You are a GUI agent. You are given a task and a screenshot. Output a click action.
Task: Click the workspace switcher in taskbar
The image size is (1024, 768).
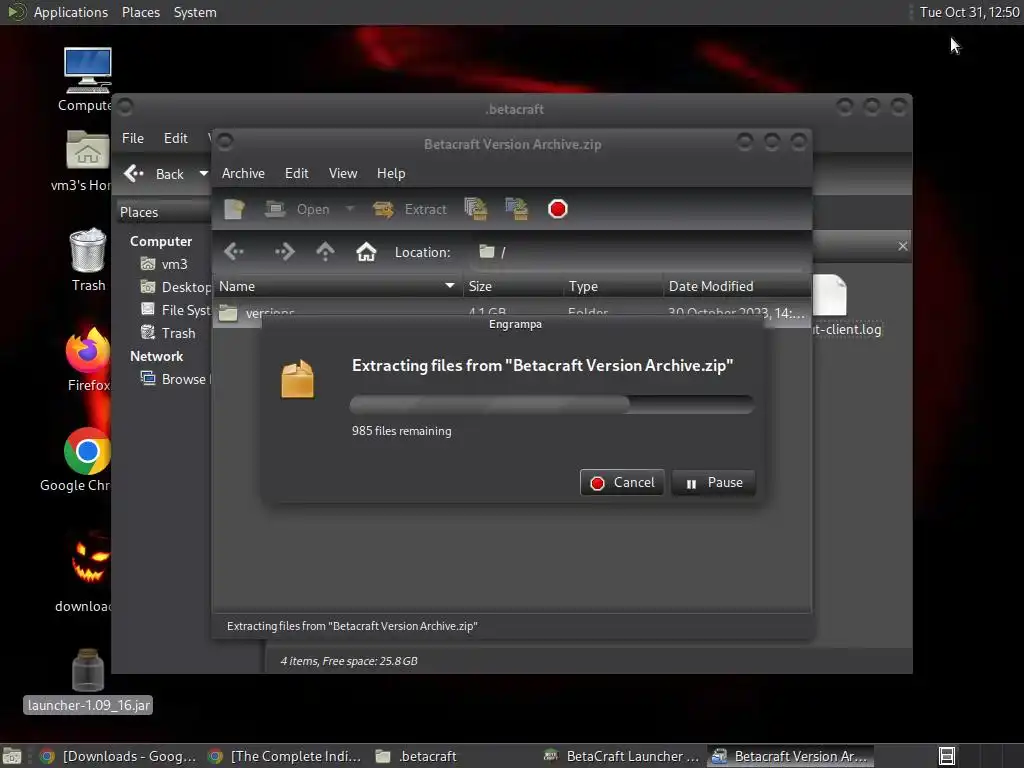click(x=947, y=756)
